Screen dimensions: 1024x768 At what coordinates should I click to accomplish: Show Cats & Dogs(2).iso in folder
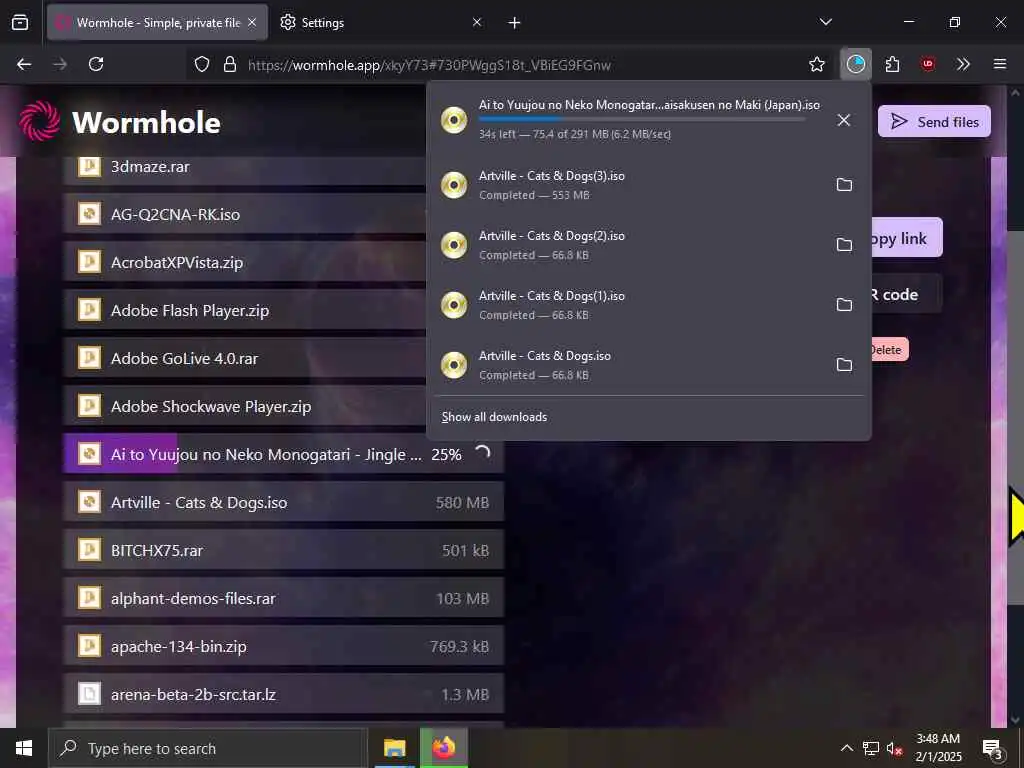844,245
